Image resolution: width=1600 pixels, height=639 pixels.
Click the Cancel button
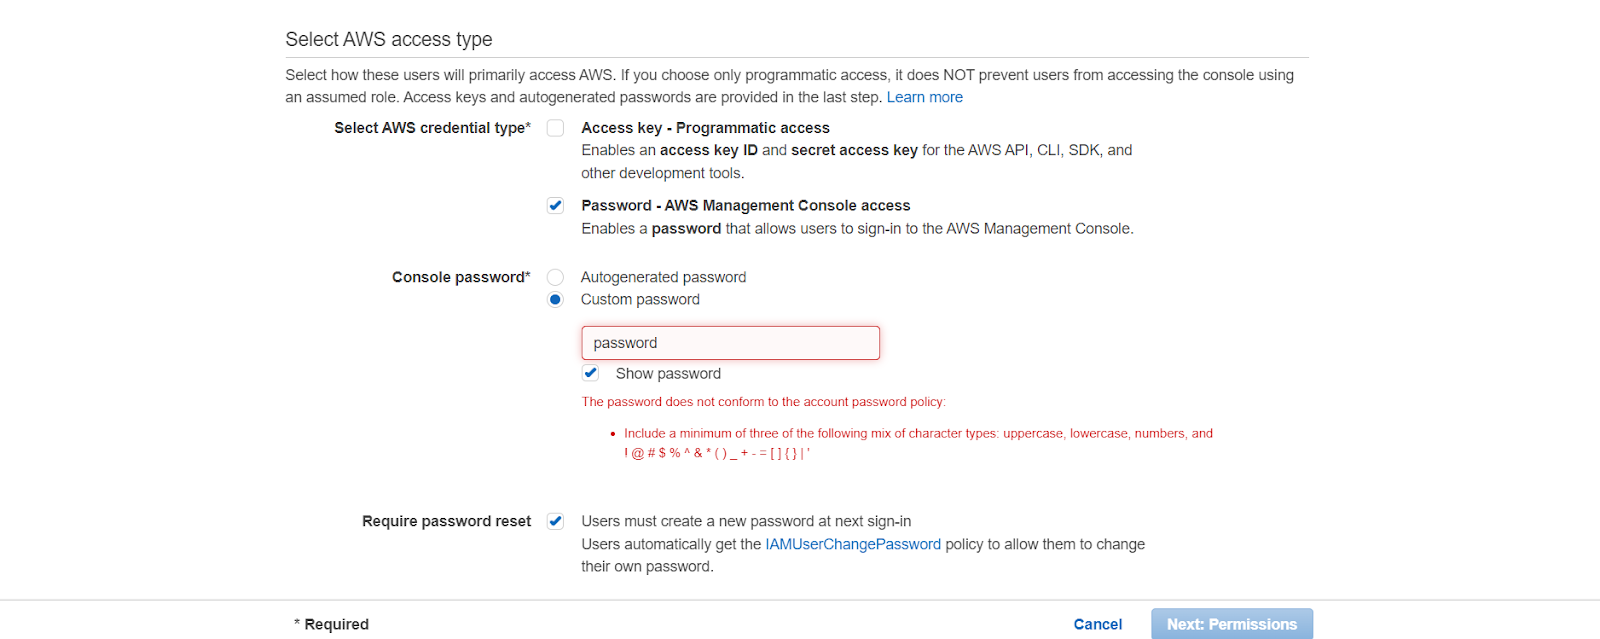coord(1097,624)
